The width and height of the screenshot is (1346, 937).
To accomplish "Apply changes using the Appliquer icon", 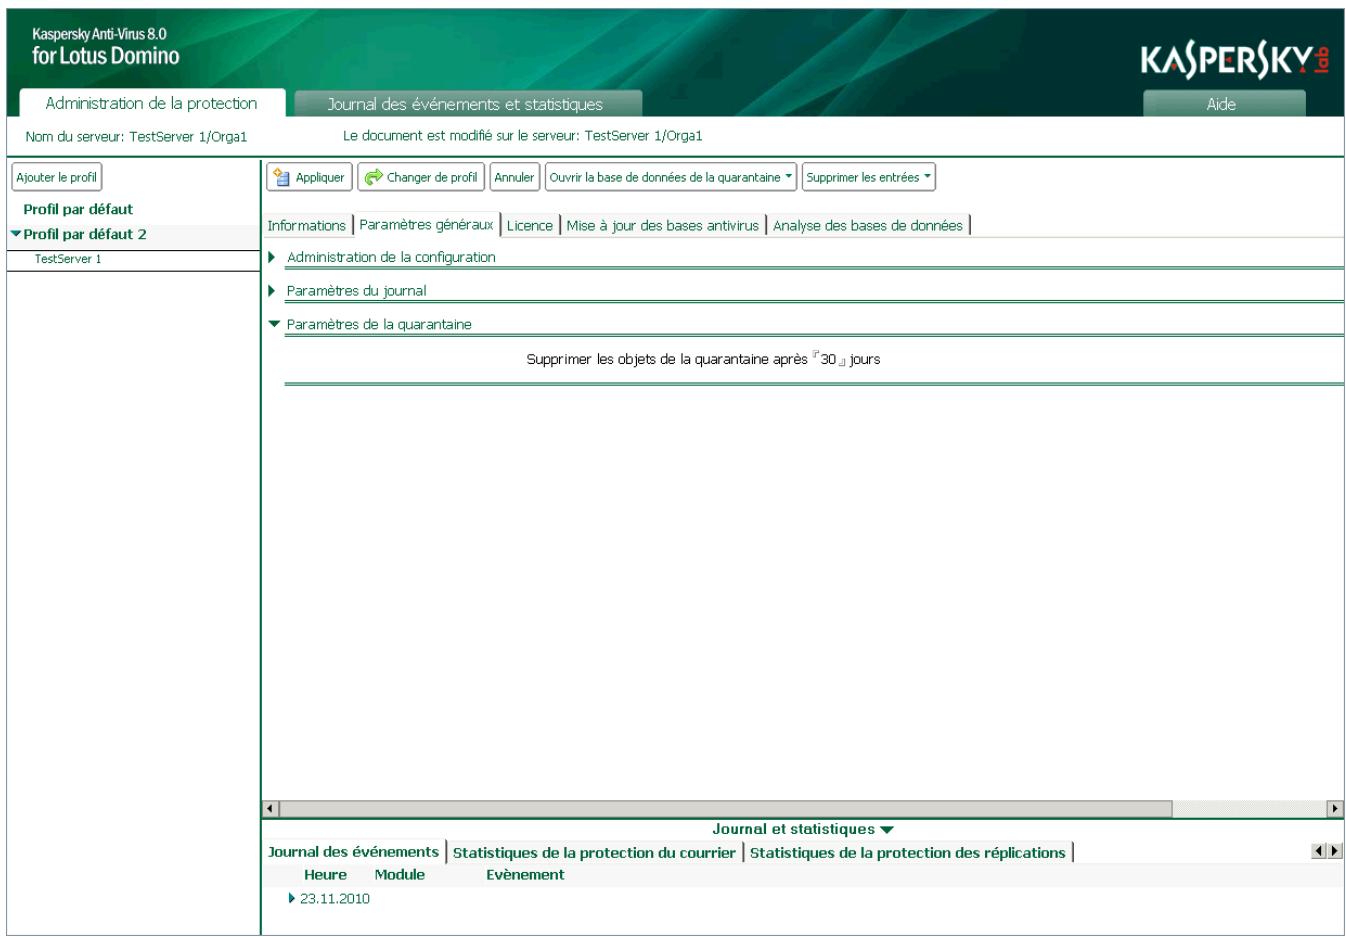I will click(283, 178).
